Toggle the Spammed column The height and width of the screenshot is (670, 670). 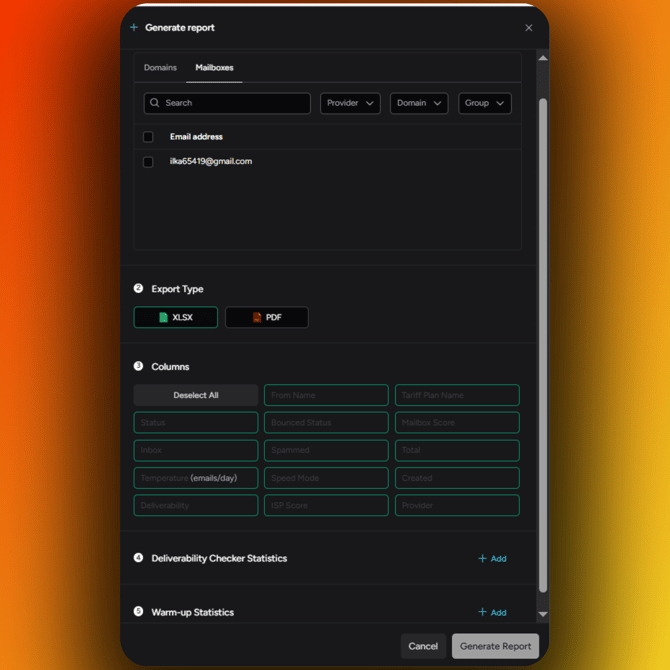click(326, 450)
